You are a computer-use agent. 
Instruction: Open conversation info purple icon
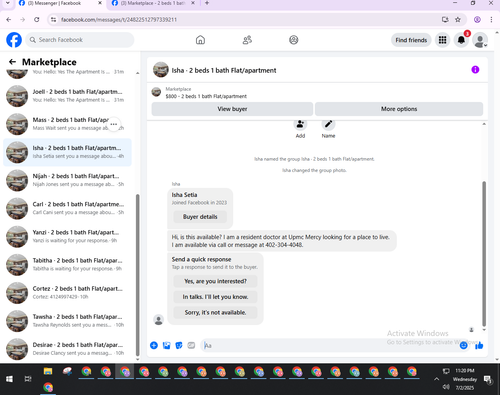(475, 70)
